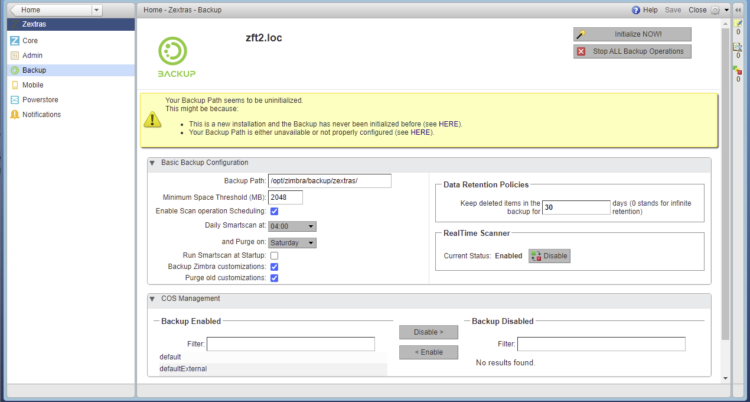Viewport: 750px width, 402px height.
Task: Click the scrollbar down arrow
Action: point(725,378)
